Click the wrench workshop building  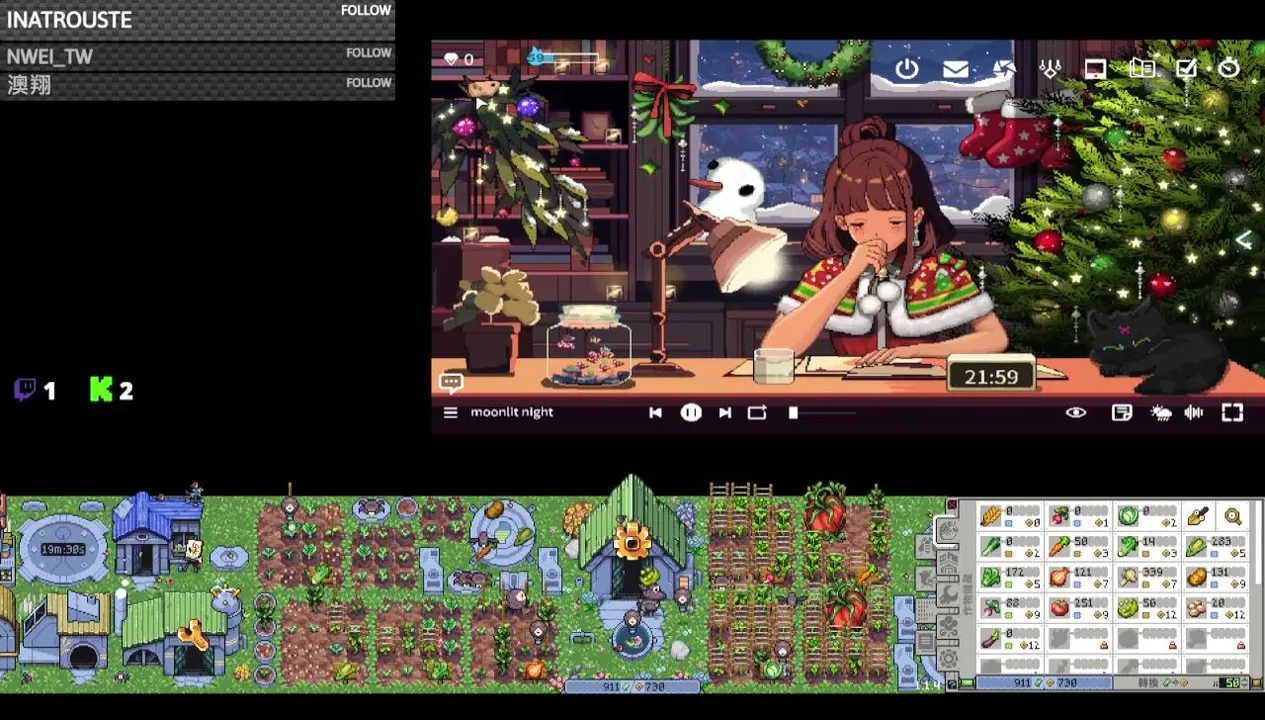[183, 636]
